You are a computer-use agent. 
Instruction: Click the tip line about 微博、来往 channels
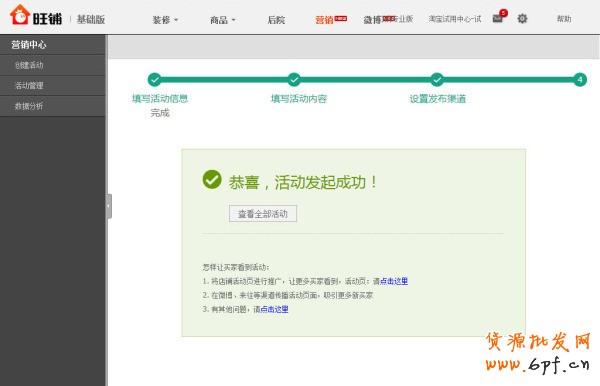coord(288,295)
